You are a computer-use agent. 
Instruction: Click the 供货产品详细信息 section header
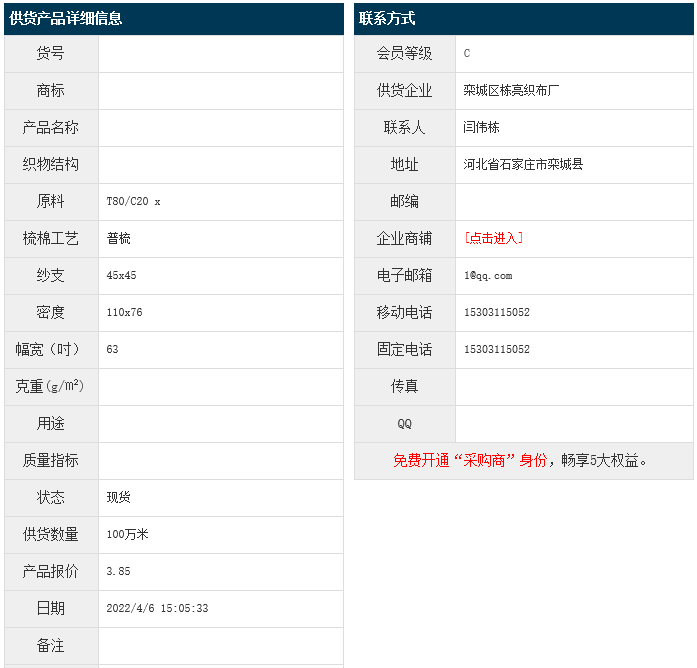pyautogui.click(x=66, y=18)
